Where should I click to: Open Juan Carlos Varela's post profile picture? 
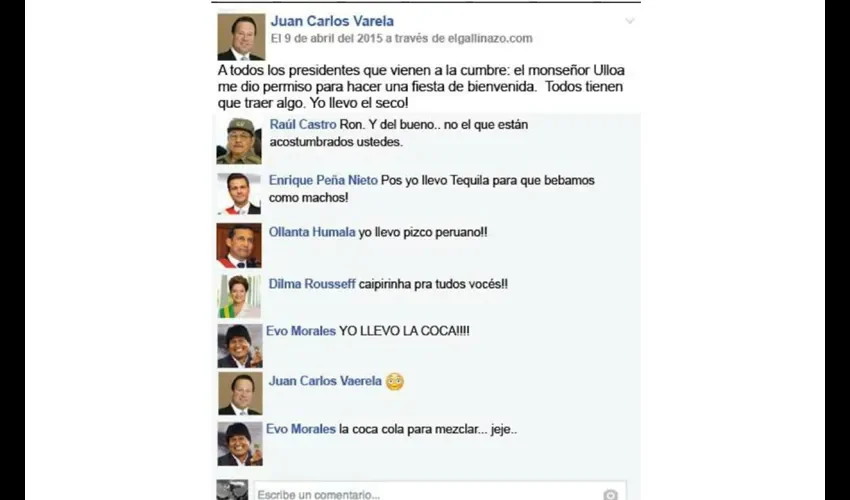[241, 36]
